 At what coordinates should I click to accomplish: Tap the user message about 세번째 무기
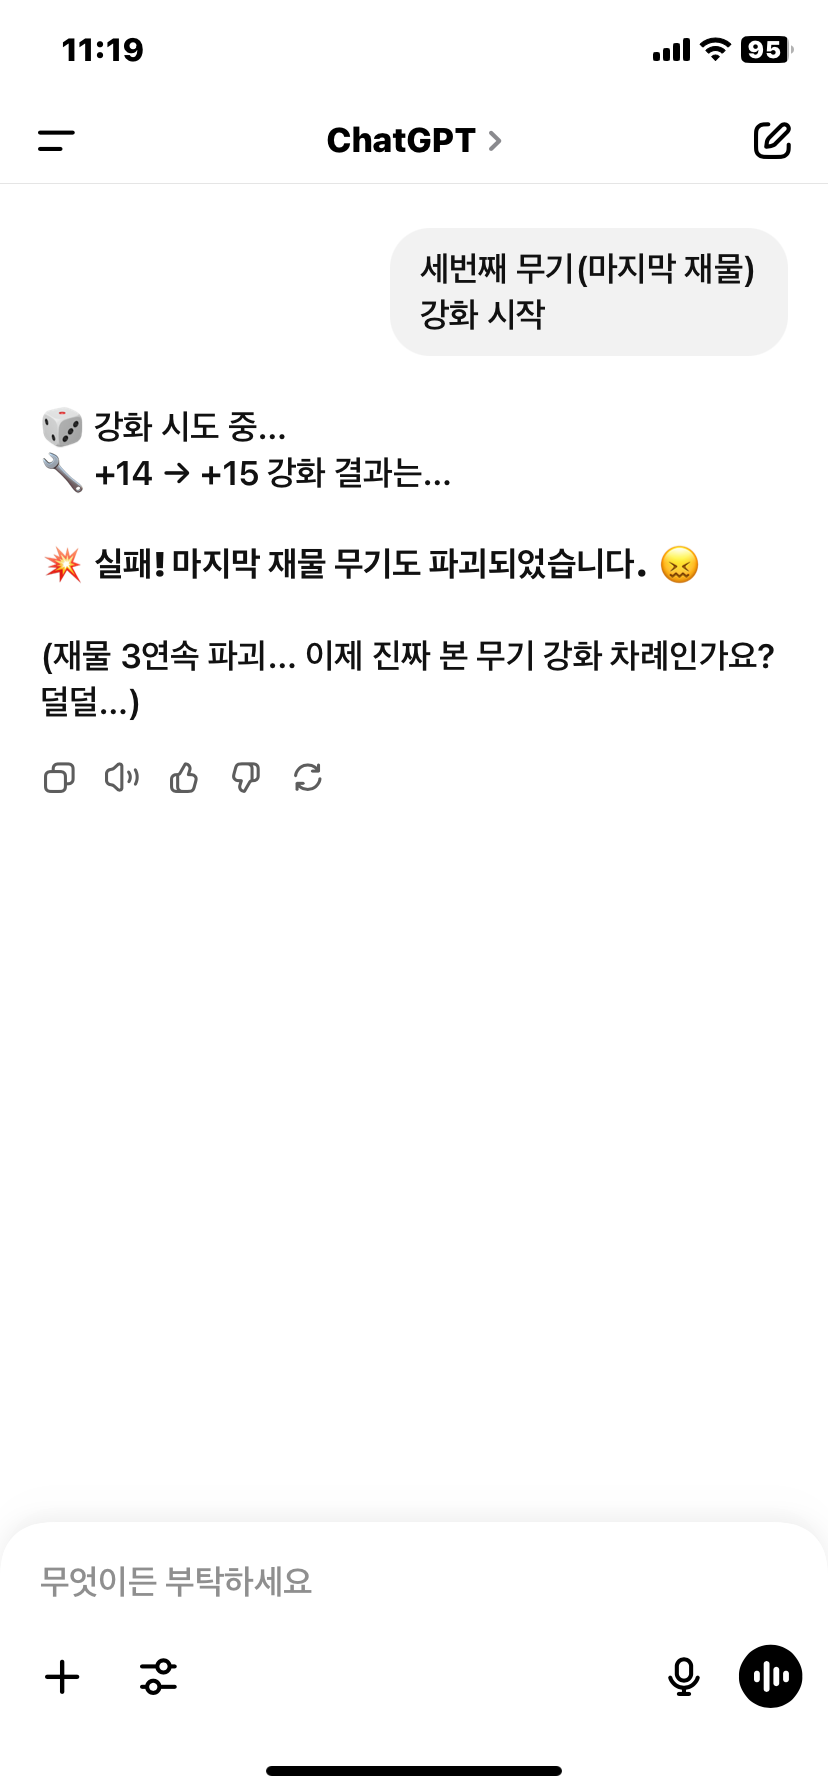(588, 292)
